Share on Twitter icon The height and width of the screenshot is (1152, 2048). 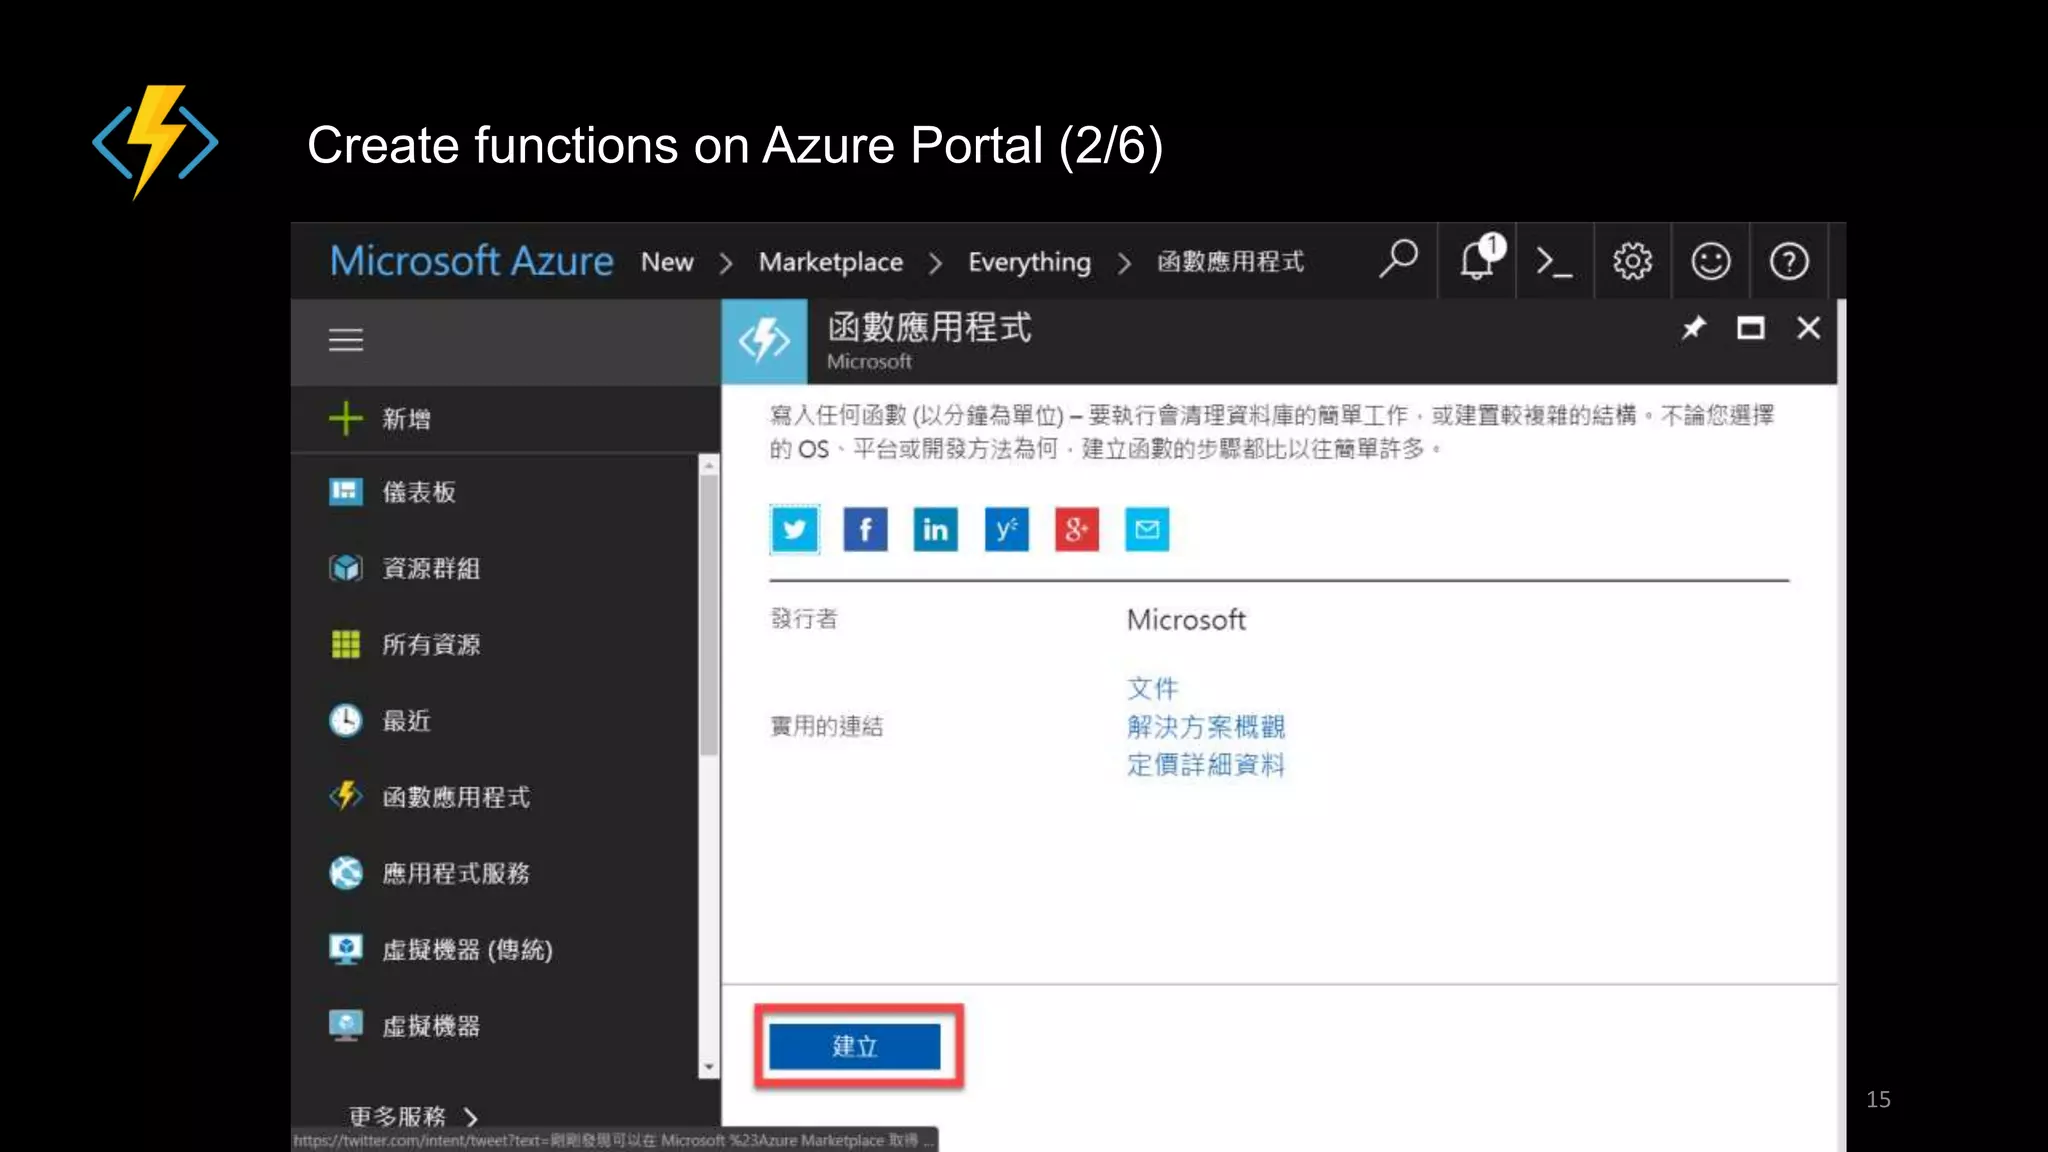795,529
